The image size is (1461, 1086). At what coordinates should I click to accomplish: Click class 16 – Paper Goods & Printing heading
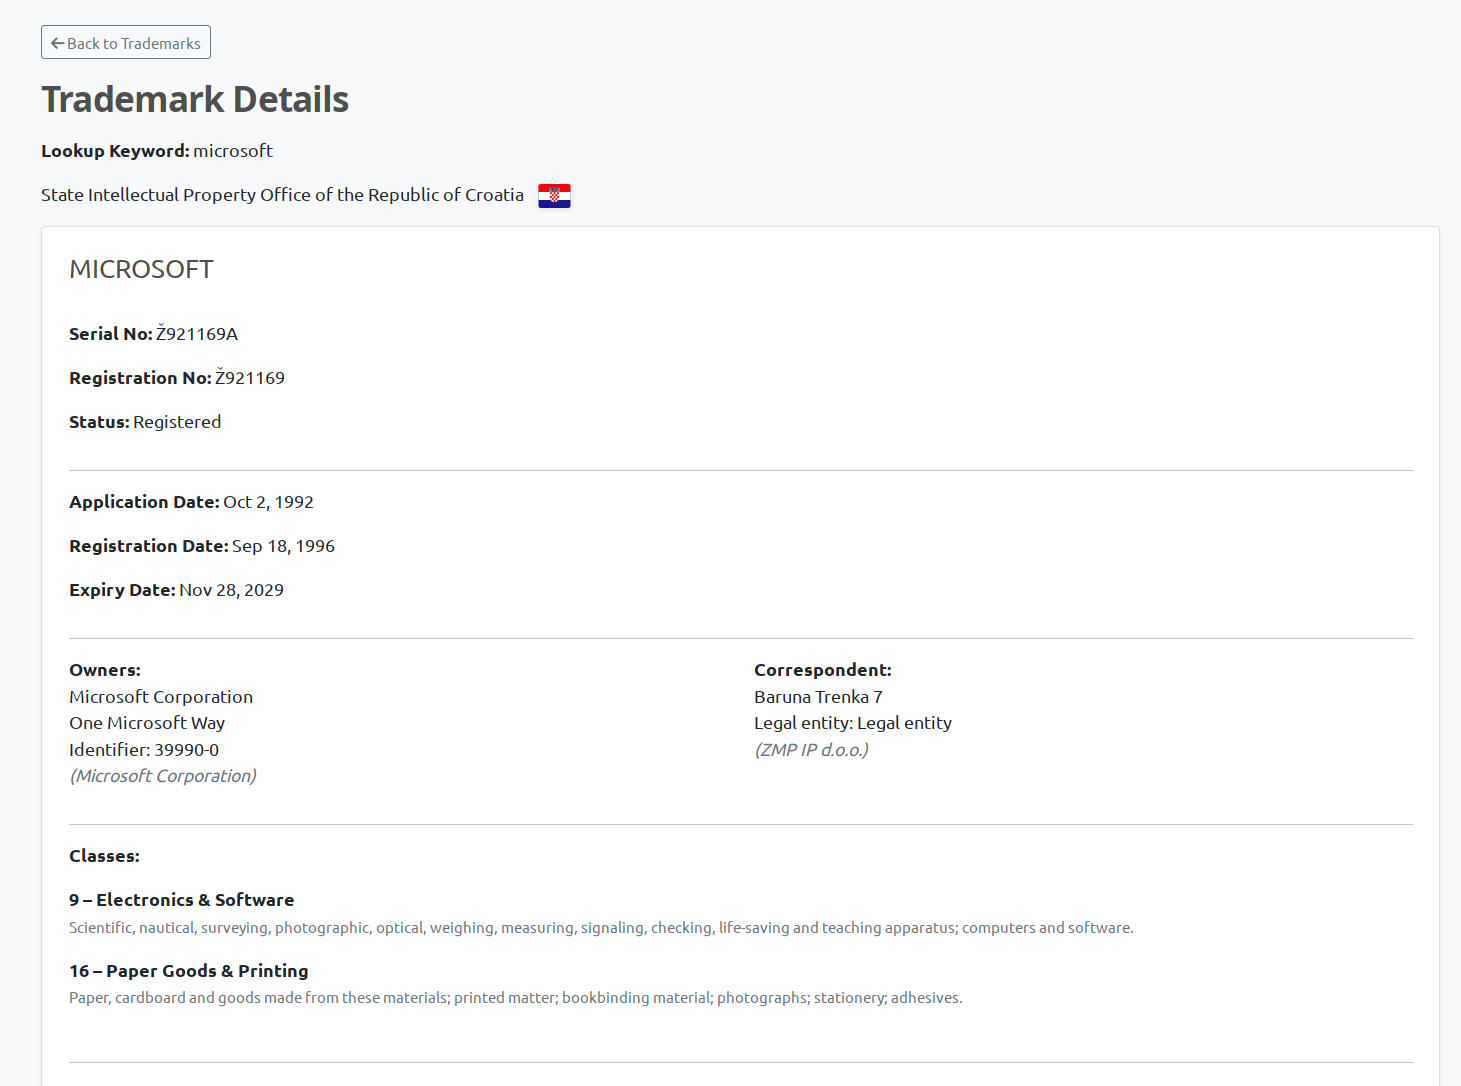coord(189,971)
